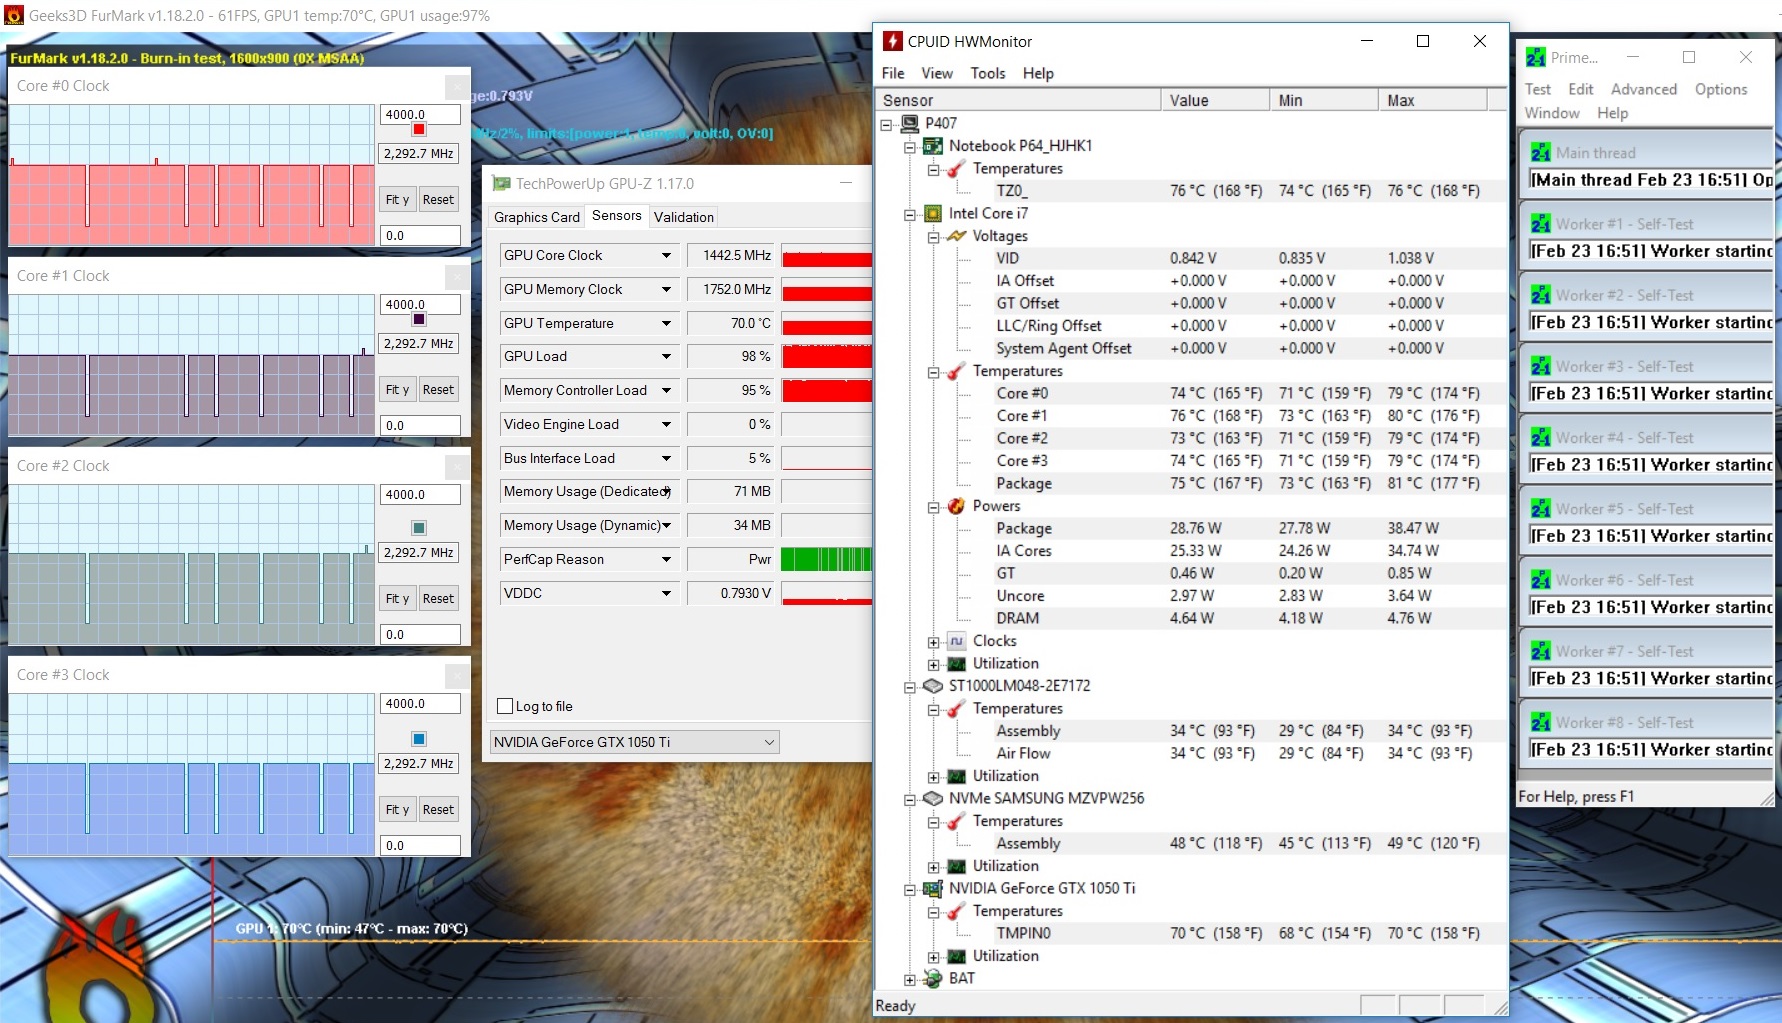The image size is (1782, 1023).
Task: Click Reset in Core #0 Clock
Action: tap(438, 199)
